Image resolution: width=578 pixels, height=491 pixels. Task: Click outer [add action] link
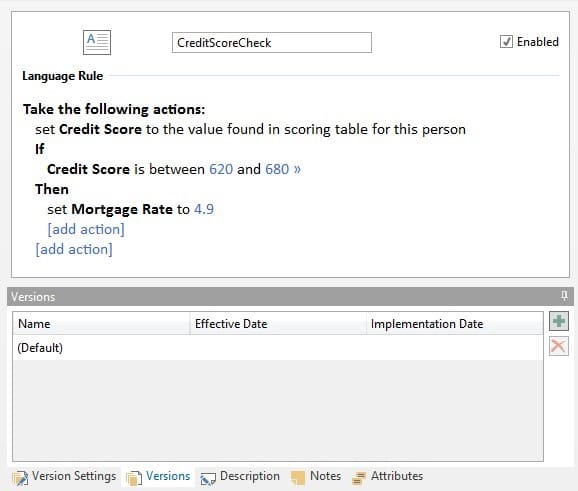coord(74,250)
